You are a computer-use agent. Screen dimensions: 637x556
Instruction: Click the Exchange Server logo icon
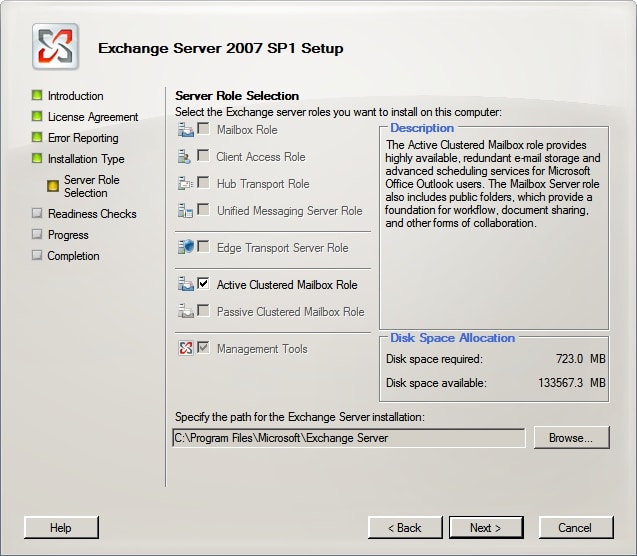[x=56, y=47]
